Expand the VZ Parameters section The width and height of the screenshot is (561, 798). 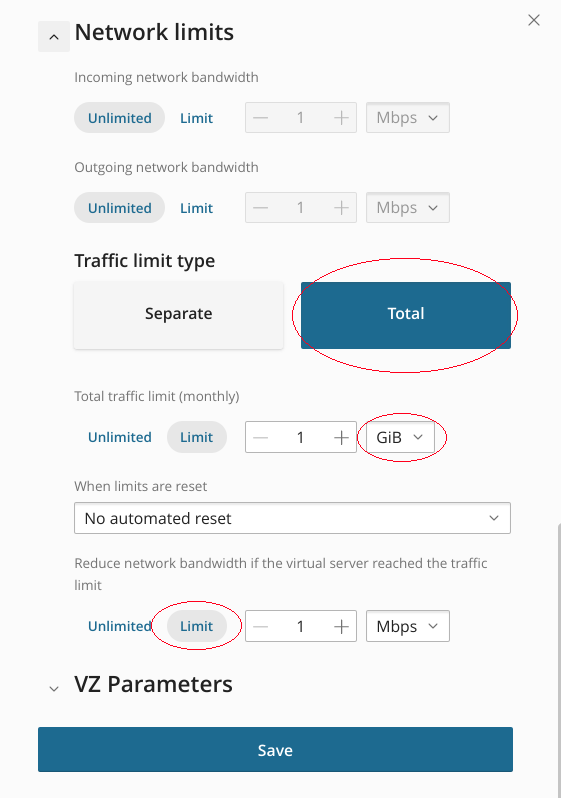point(54,689)
